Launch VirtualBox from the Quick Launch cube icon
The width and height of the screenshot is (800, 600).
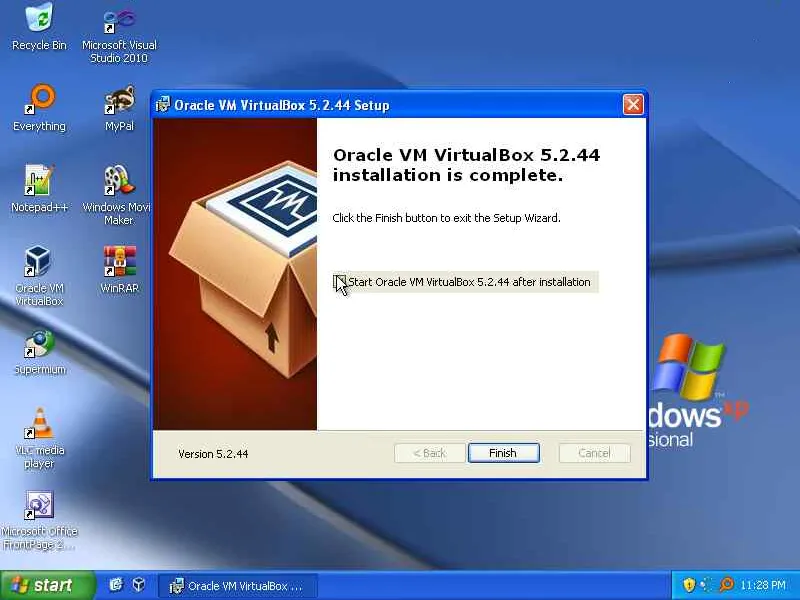tap(138, 585)
